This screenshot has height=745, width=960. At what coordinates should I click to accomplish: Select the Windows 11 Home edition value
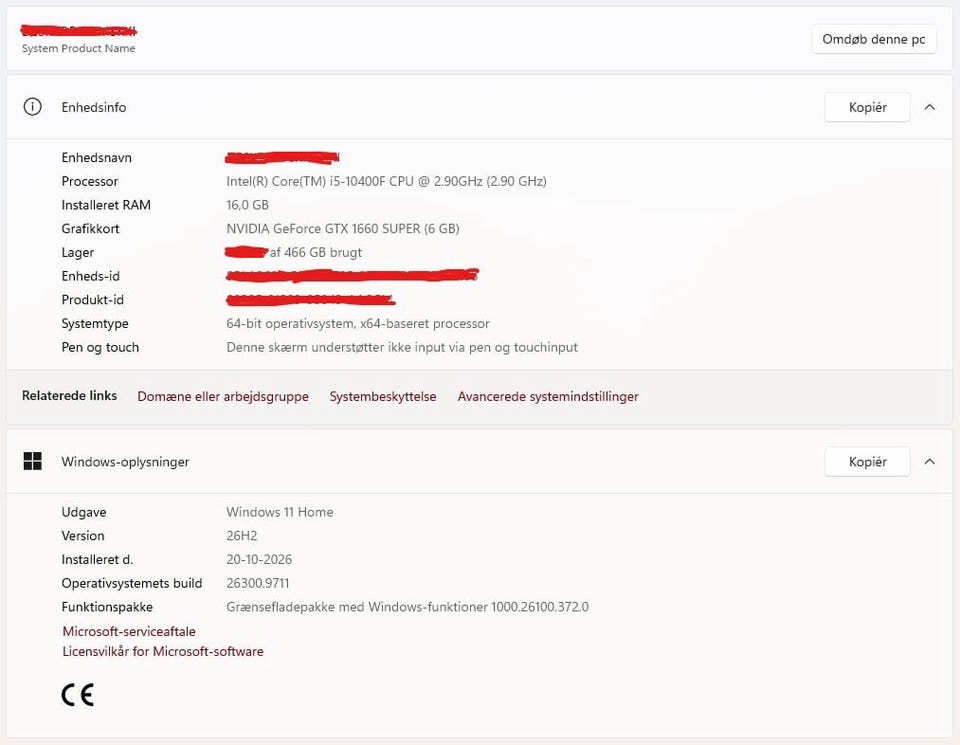coord(280,512)
